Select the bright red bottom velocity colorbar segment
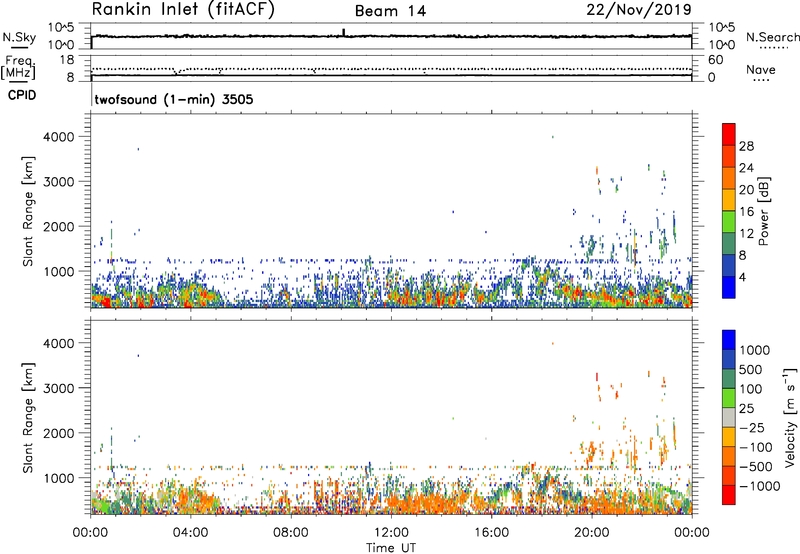 729,495
